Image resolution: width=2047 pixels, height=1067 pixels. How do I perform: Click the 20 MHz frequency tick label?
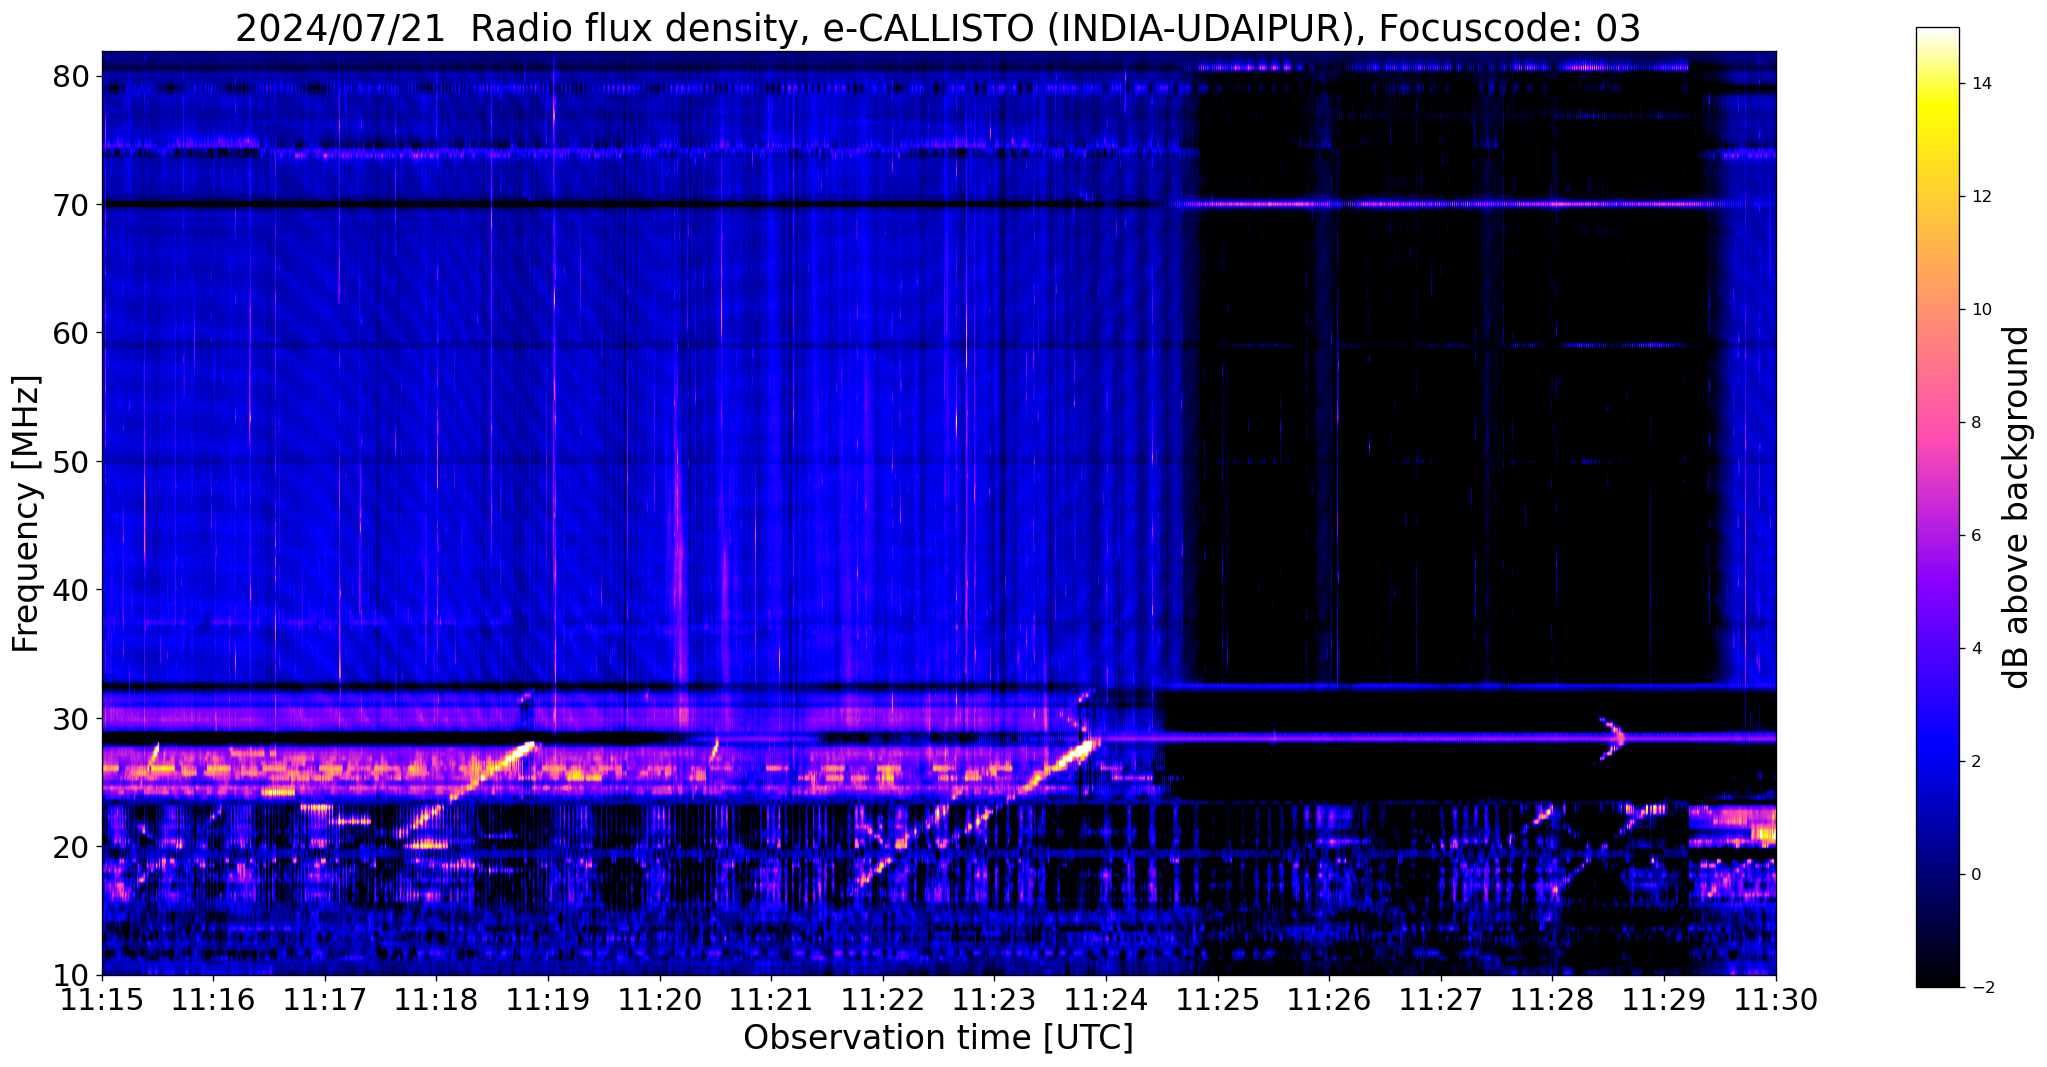(x=71, y=847)
